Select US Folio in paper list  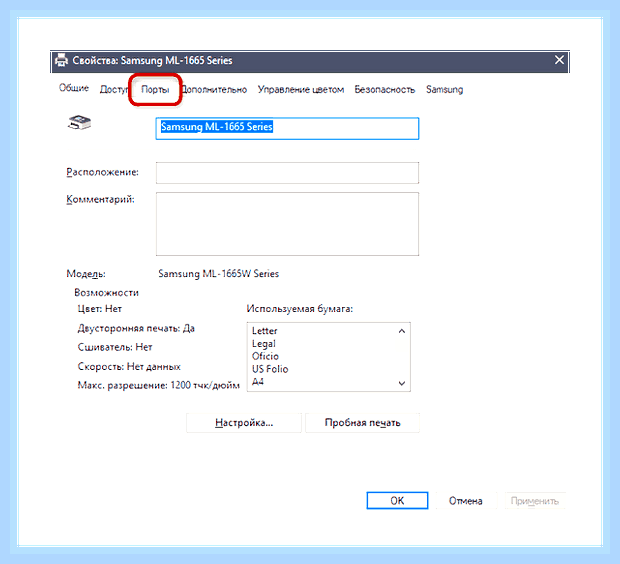coord(270,369)
